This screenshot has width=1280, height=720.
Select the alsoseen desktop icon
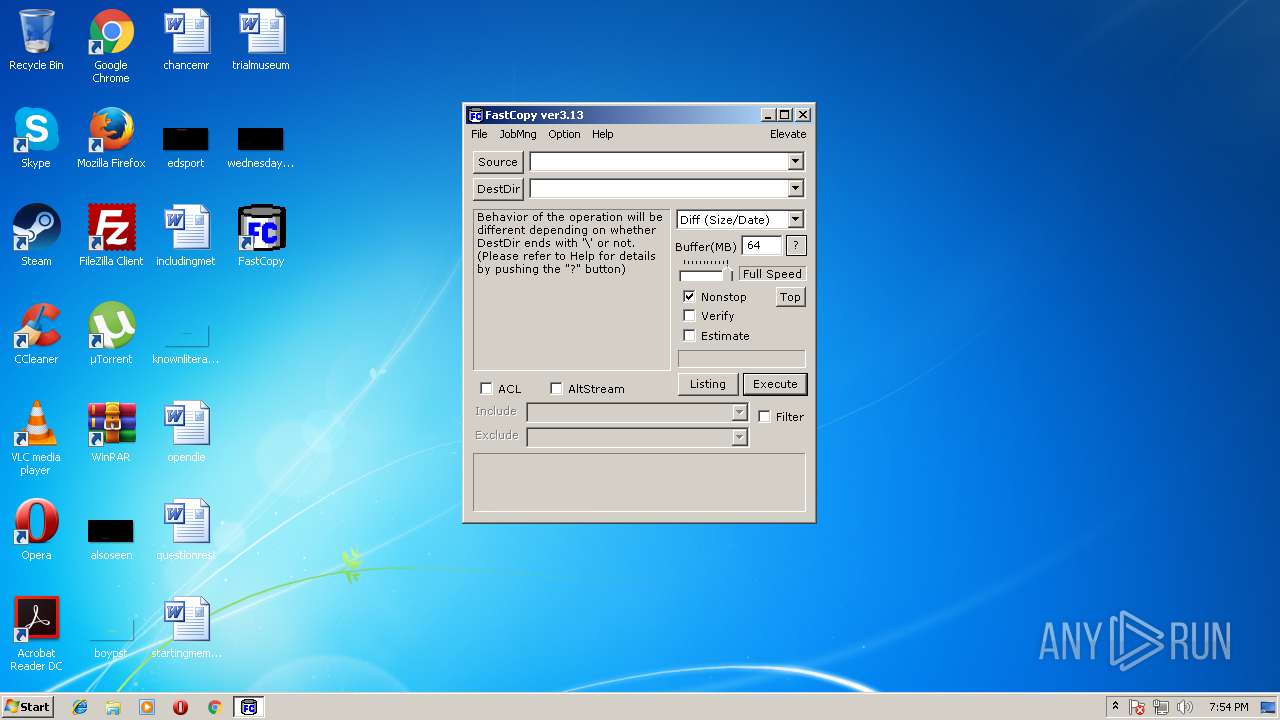point(111,539)
